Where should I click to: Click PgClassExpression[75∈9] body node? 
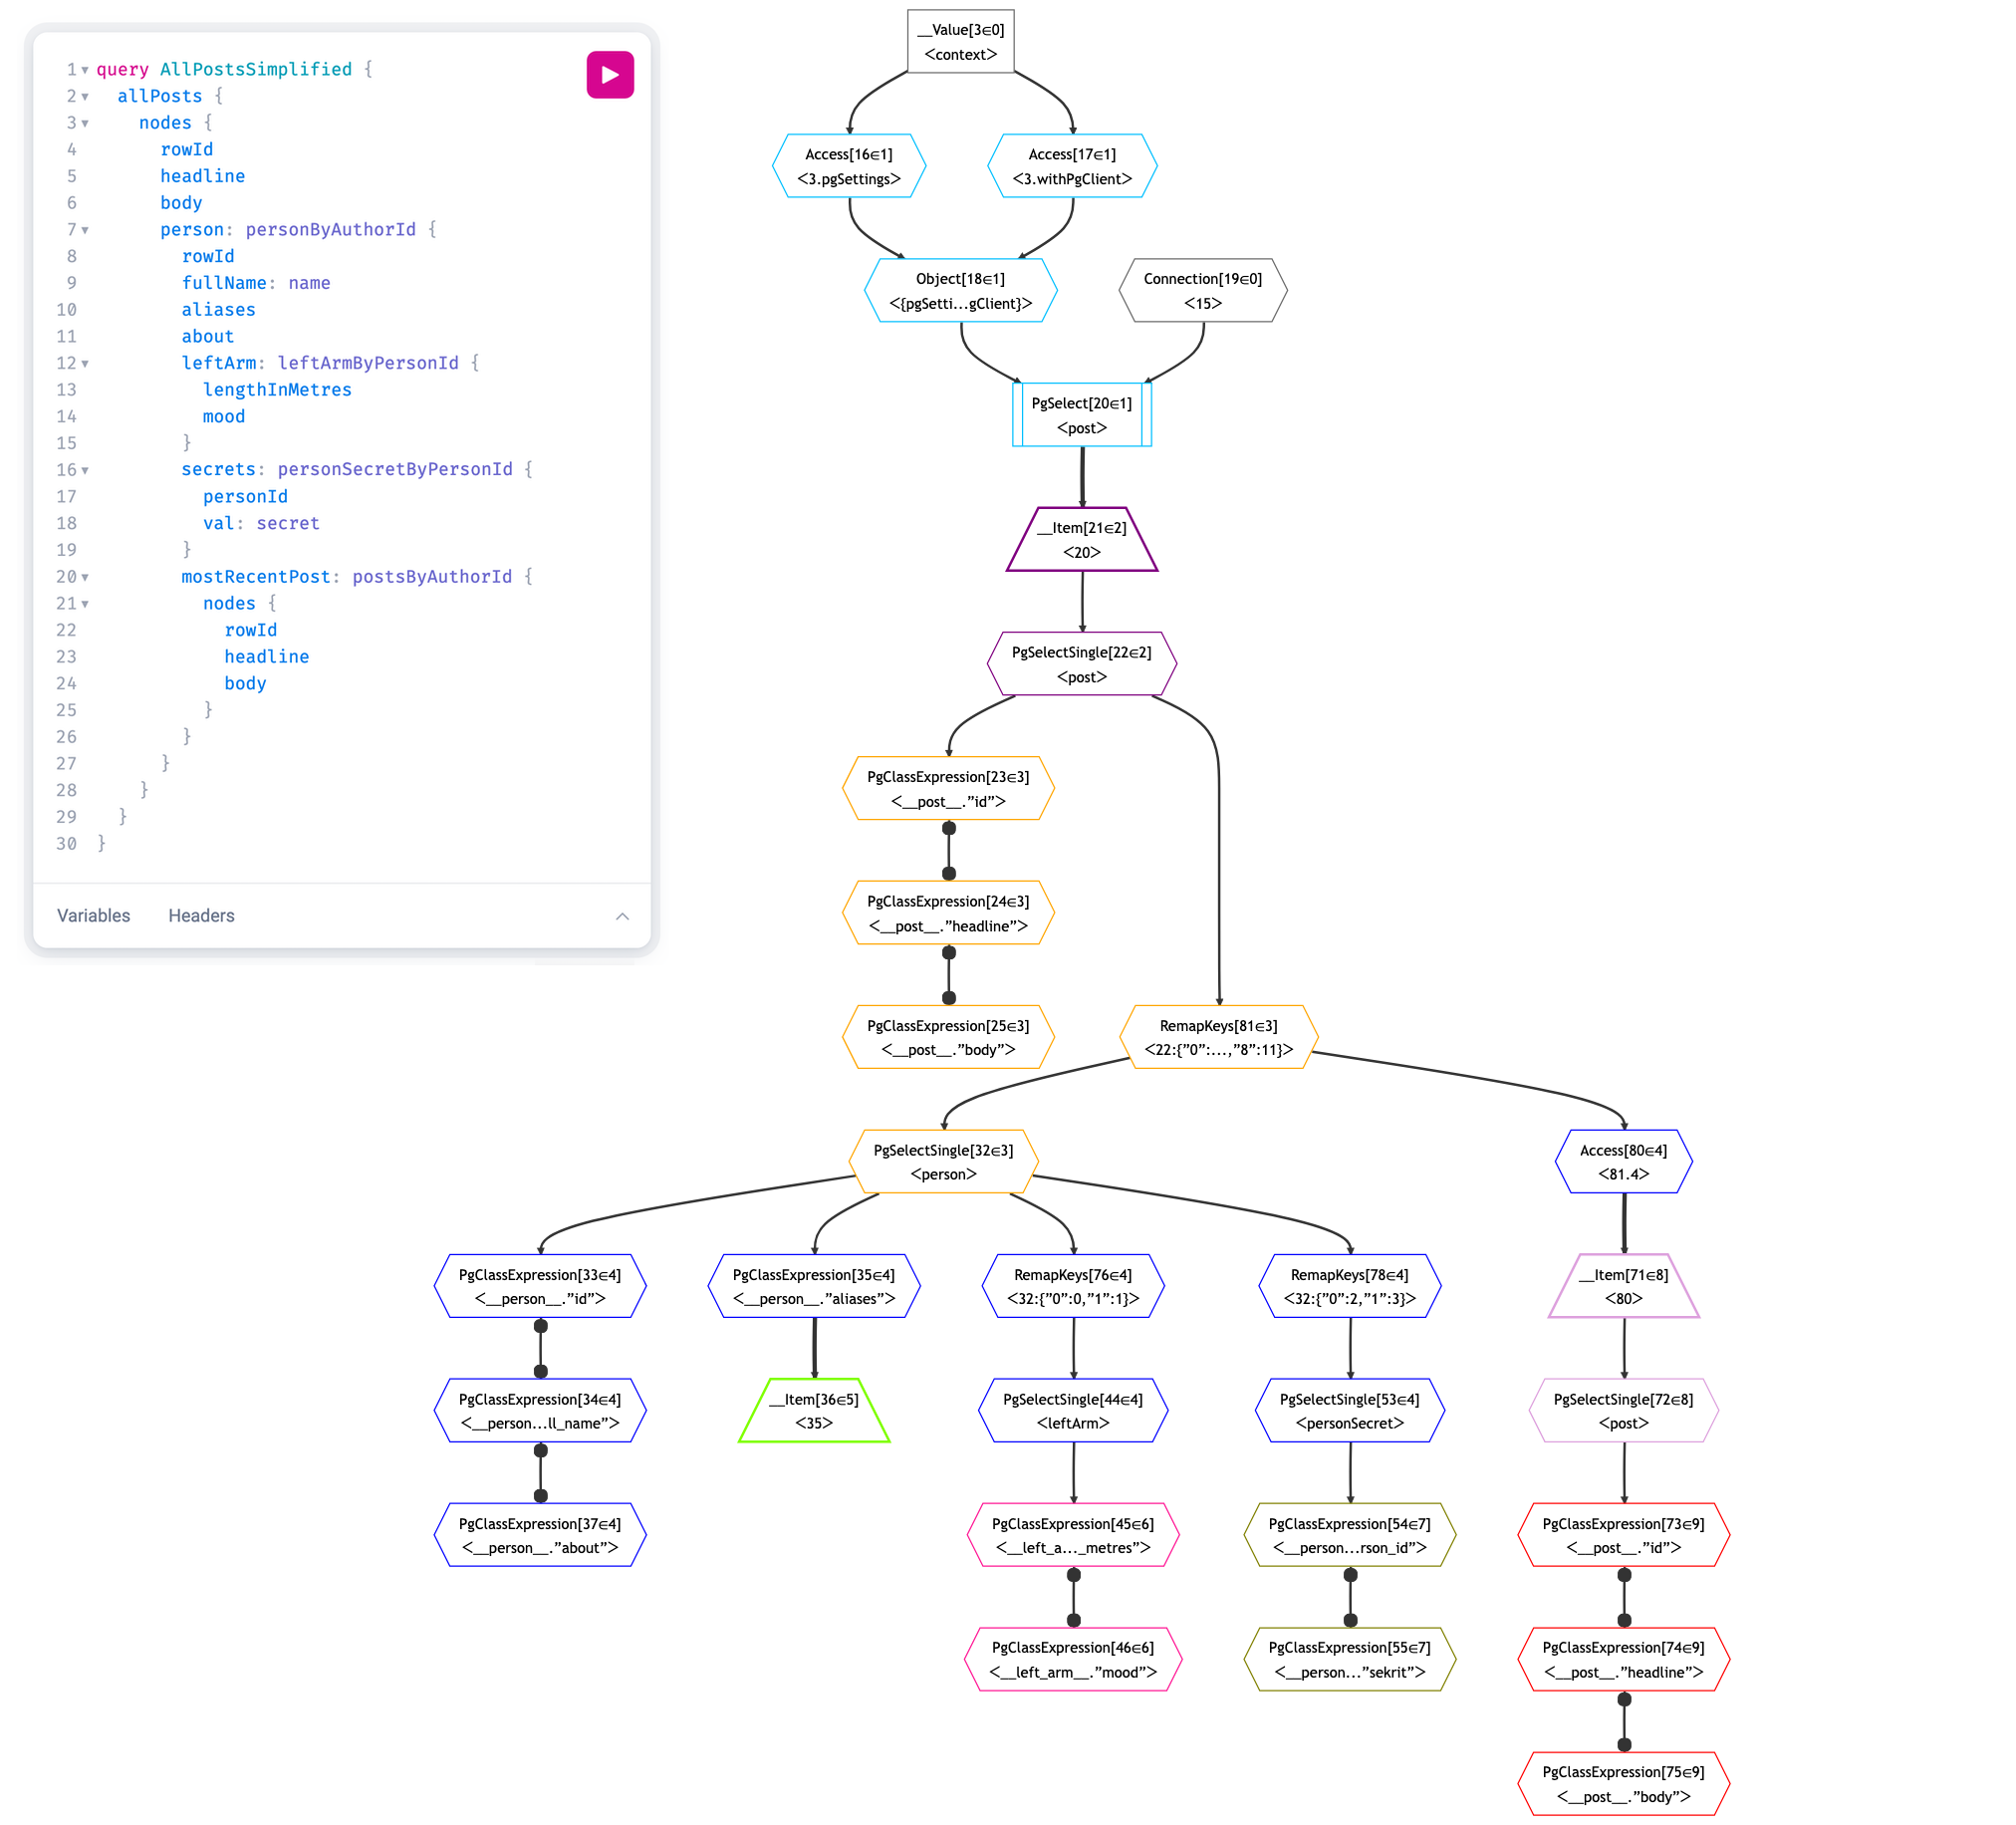(1624, 1784)
